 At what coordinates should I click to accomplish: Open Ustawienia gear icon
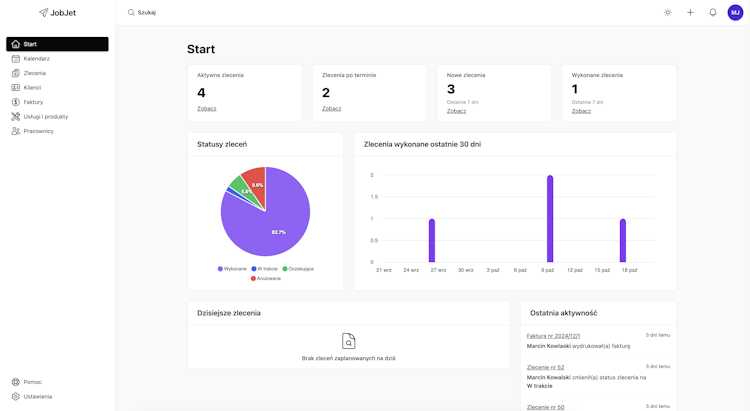16,396
